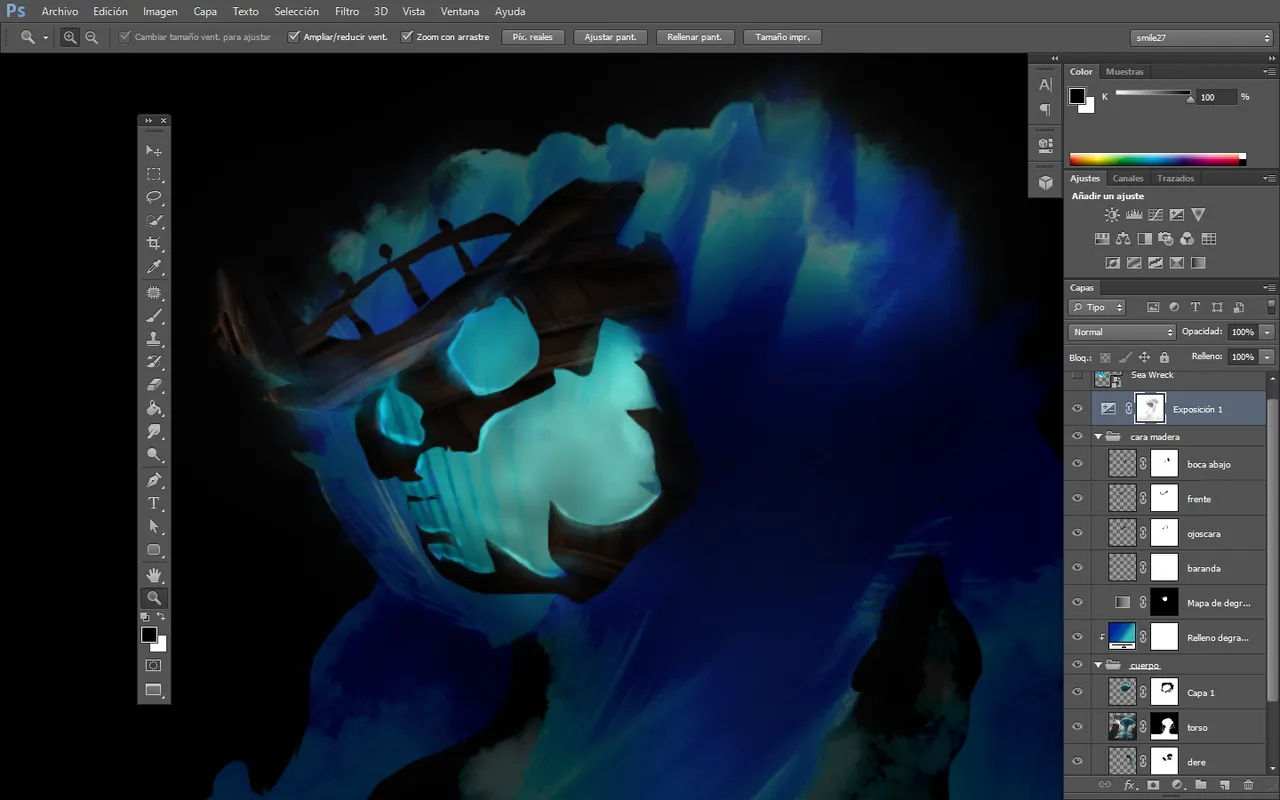
Task: Select the Paint Bucket tool
Action: [154, 408]
